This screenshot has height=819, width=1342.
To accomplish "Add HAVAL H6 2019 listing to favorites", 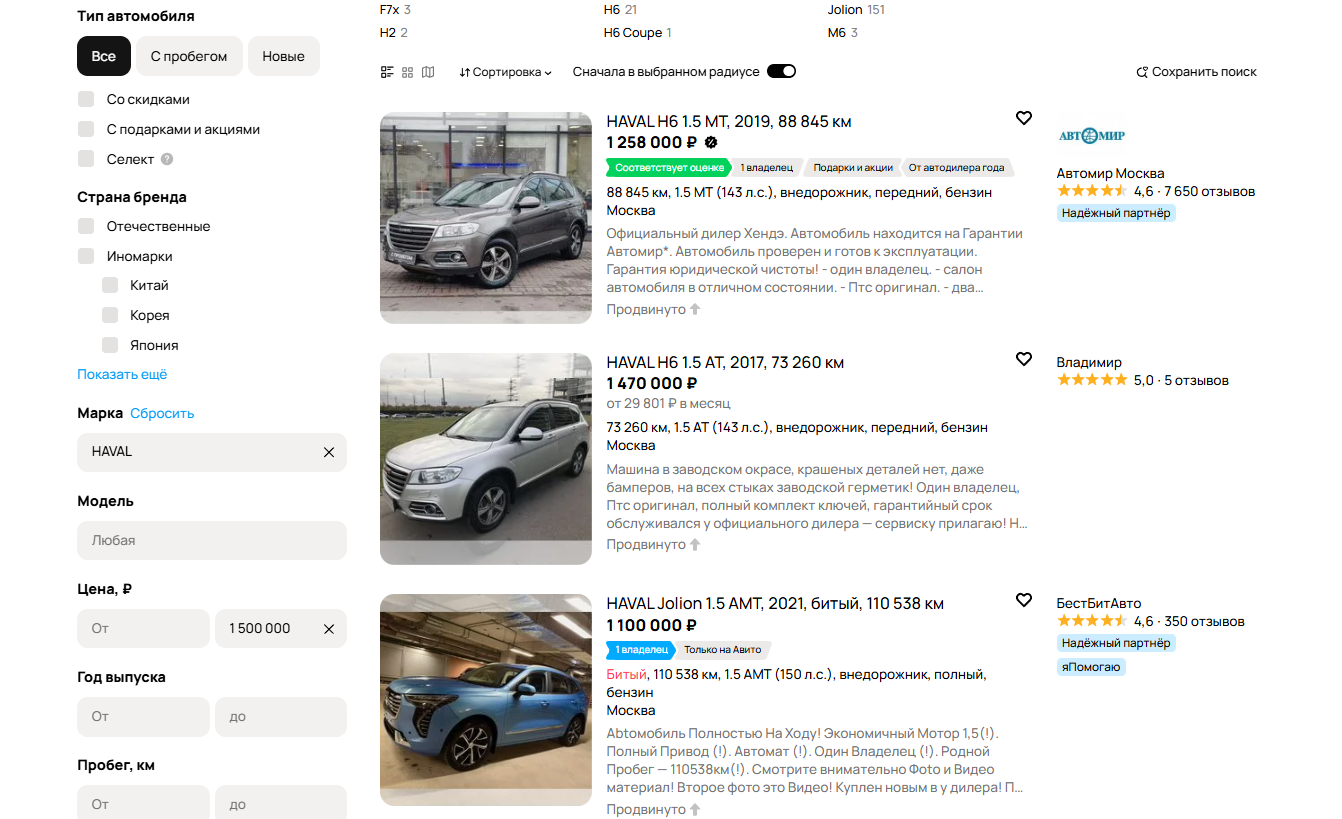I will tap(1023, 118).
